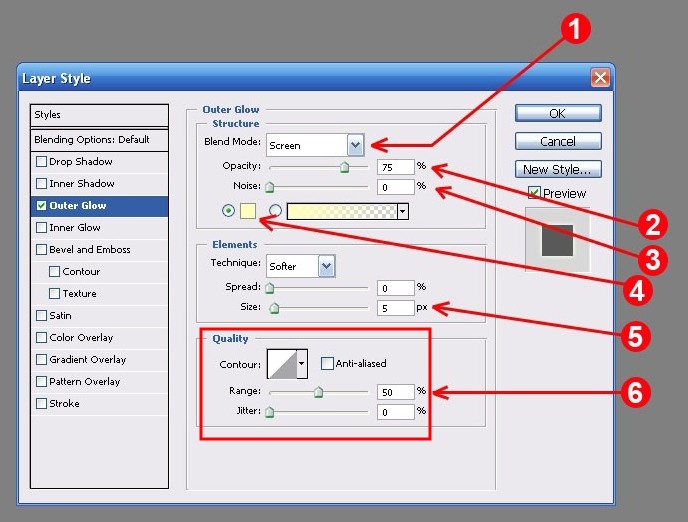Enable the Contour sub-option checkbox
This screenshot has width=688, height=522.
tap(54, 272)
